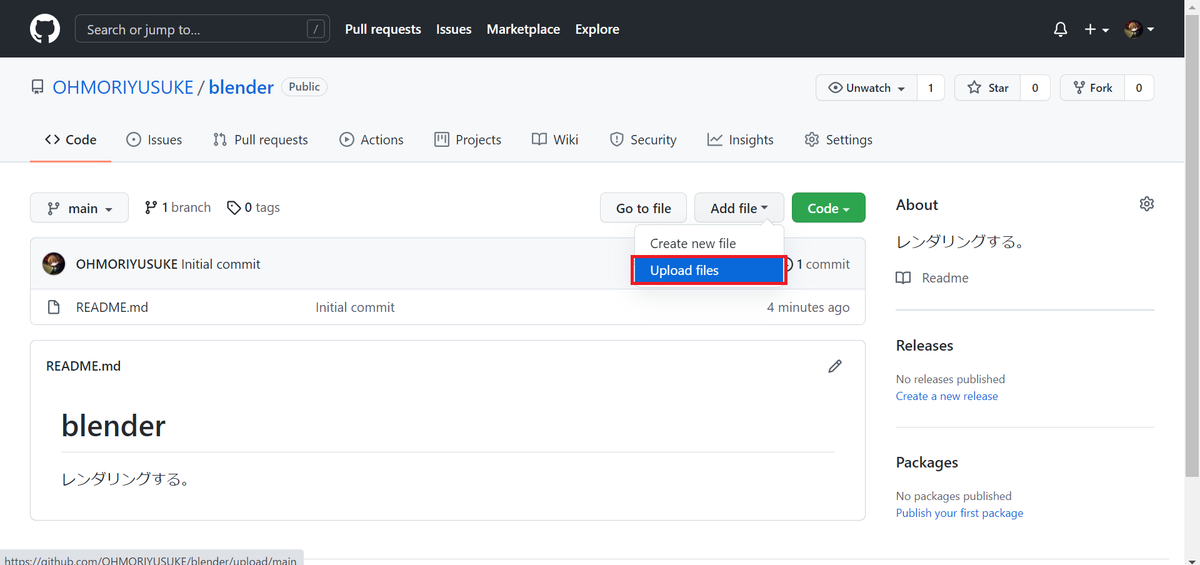Viewport: 1200px width, 565px height.
Task: Switch to the repository Issues tab
Action: point(154,140)
